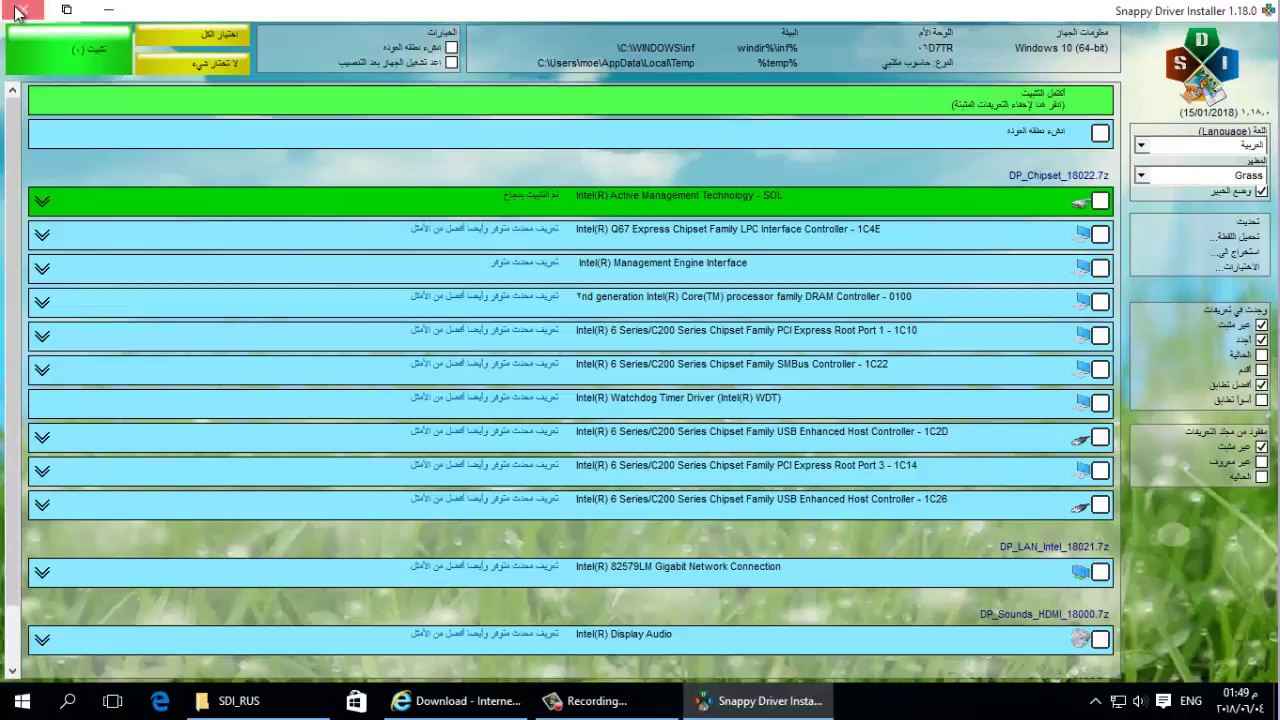Screen dimensions: 1280x720
Task: Click the Active Management Technology SOL device icon
Action: tap(1080, 202)
